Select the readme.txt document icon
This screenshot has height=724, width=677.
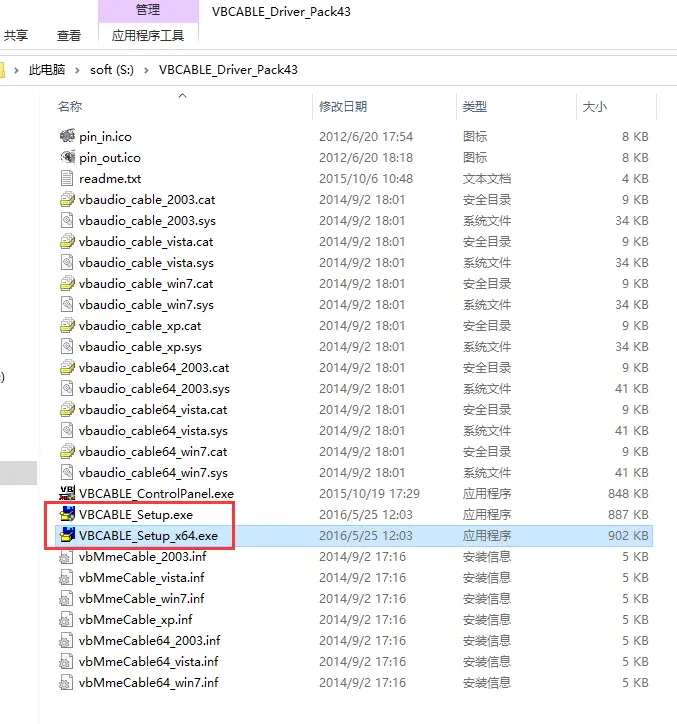67,178
